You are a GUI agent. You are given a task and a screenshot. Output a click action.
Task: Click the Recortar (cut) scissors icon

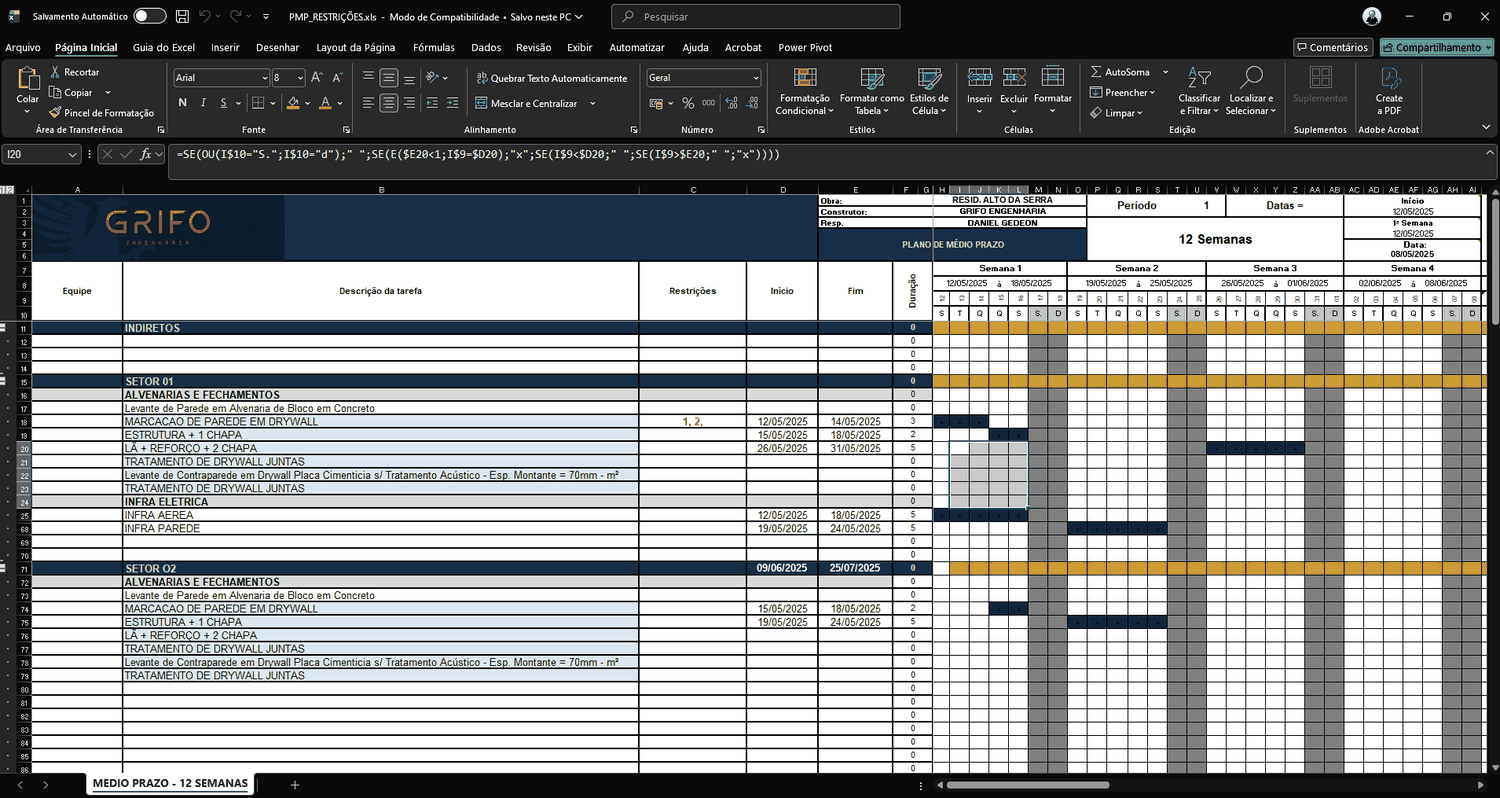click(54, 72)
